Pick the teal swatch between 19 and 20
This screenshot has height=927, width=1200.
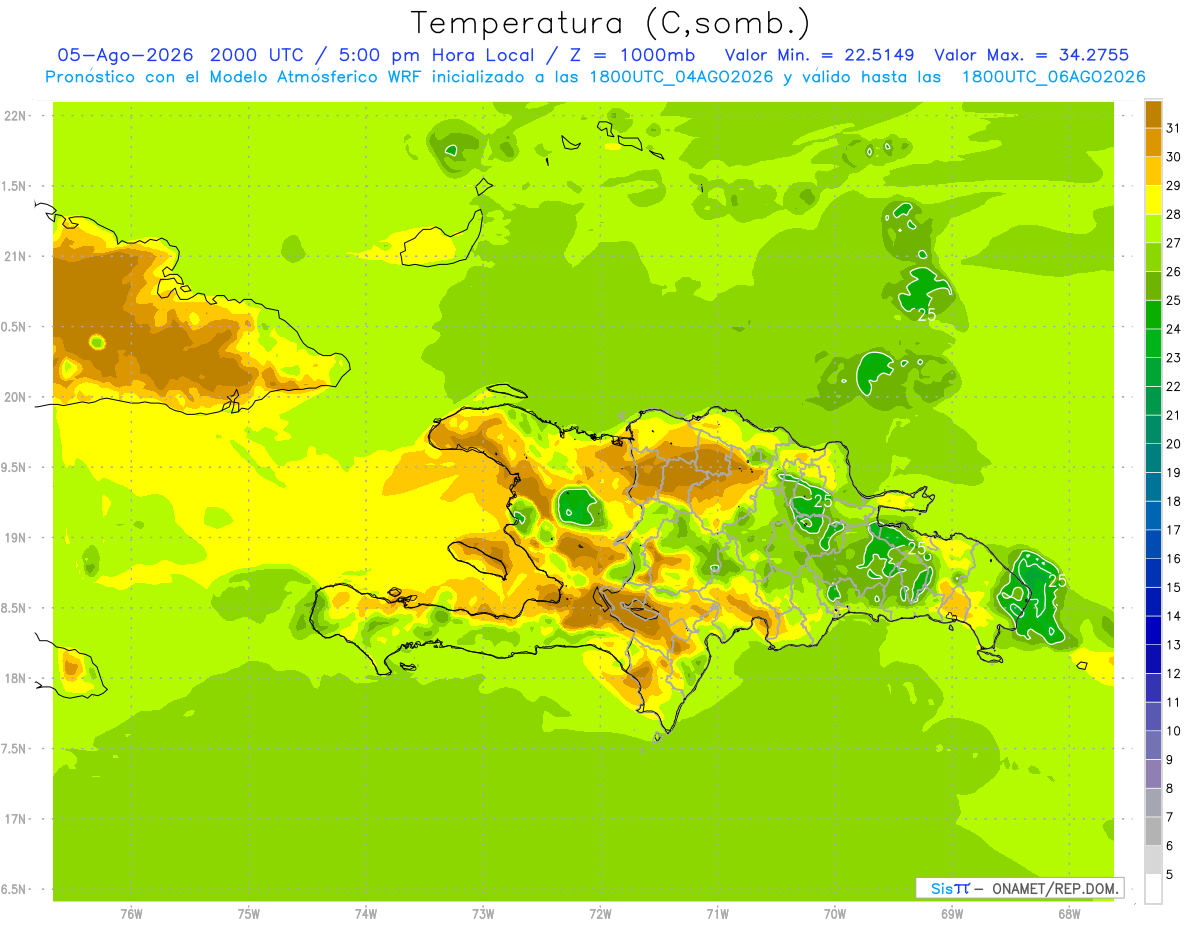(1153, 458)
